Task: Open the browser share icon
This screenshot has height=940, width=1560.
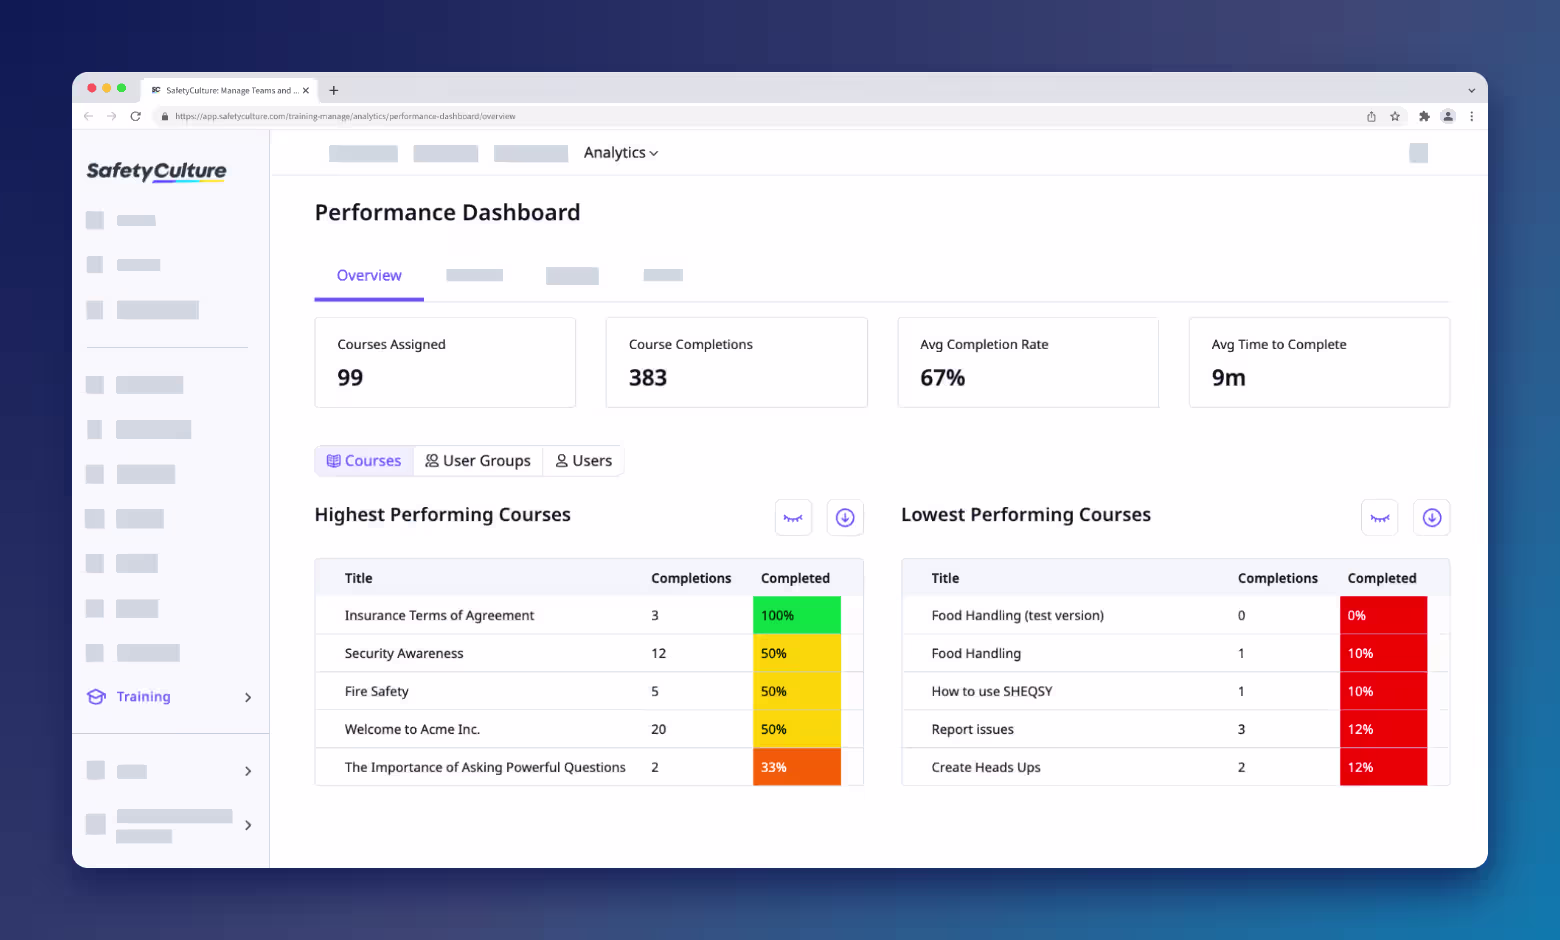Action: point(1371,116)
